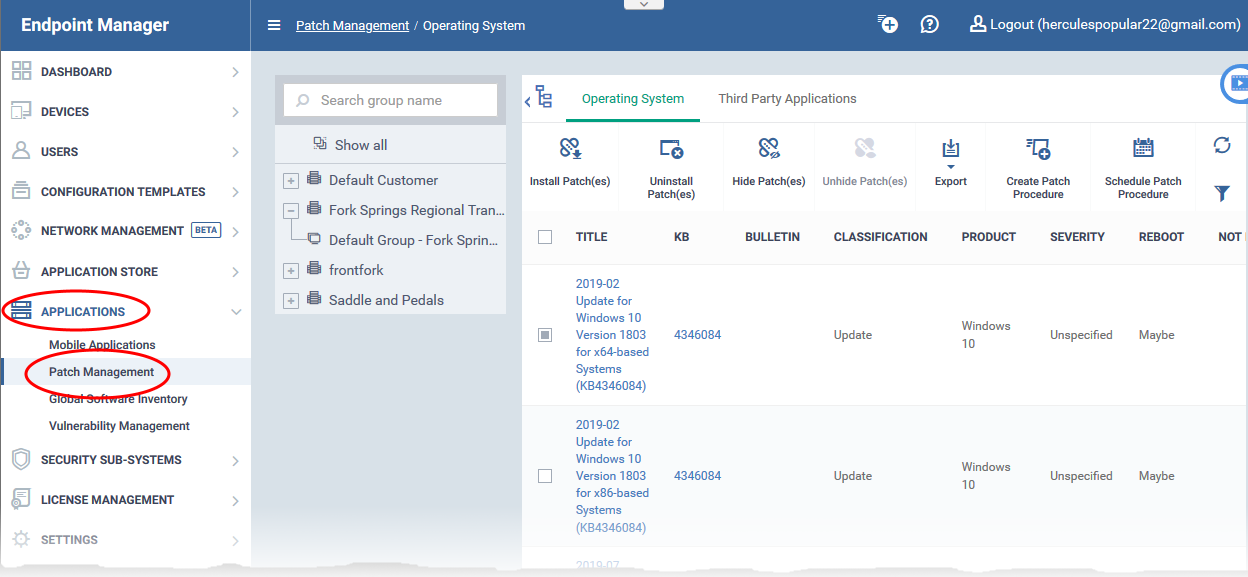Switch to Third Party Applications tab
Screen dimensions: 1248x577
[787, 99]
